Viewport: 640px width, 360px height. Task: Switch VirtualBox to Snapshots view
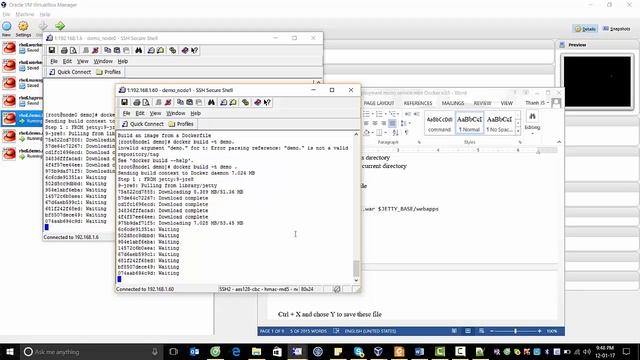tap(616, 29)
